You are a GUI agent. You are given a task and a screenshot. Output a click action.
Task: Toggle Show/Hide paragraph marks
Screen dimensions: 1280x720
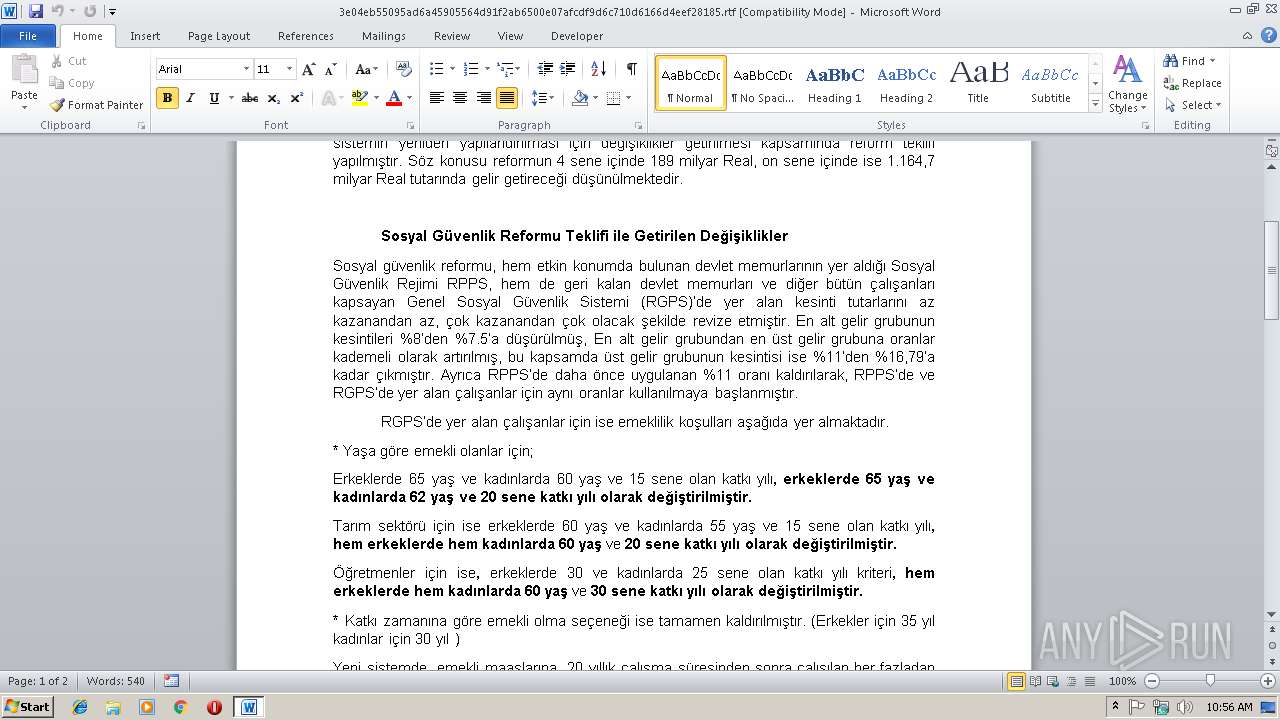click(631, 69)
